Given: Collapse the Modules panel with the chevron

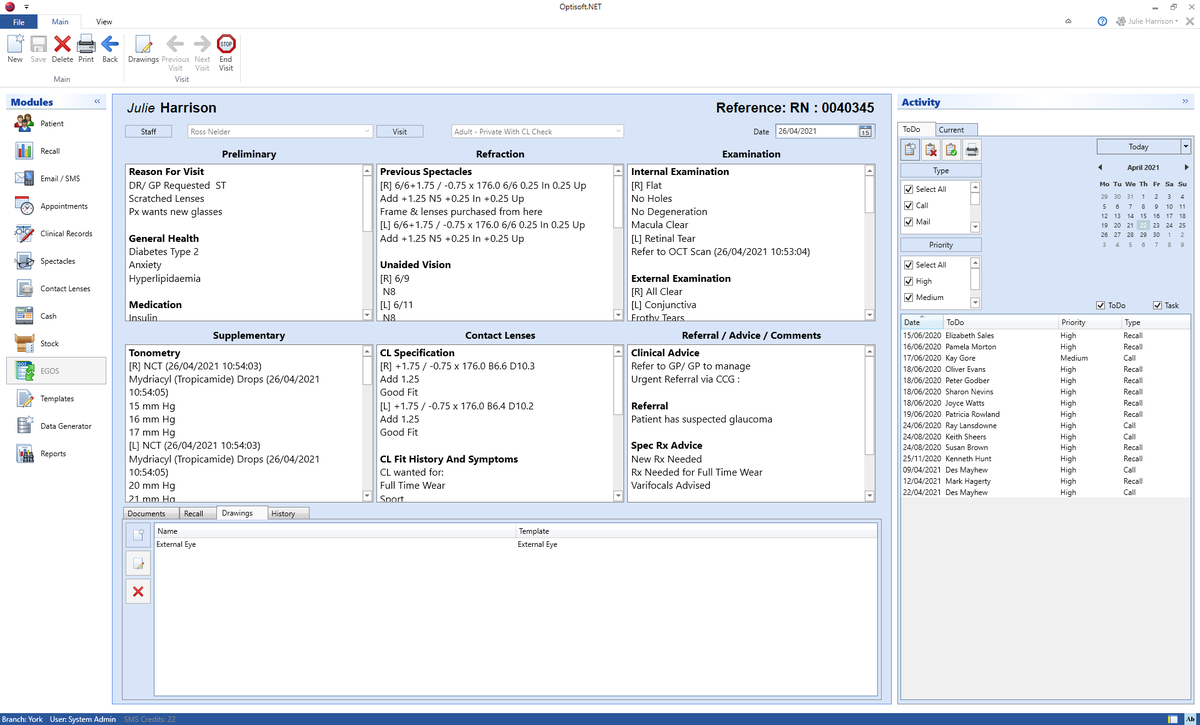Looking at the screenshot, I should pyautogui.click(x=96, y=100).
